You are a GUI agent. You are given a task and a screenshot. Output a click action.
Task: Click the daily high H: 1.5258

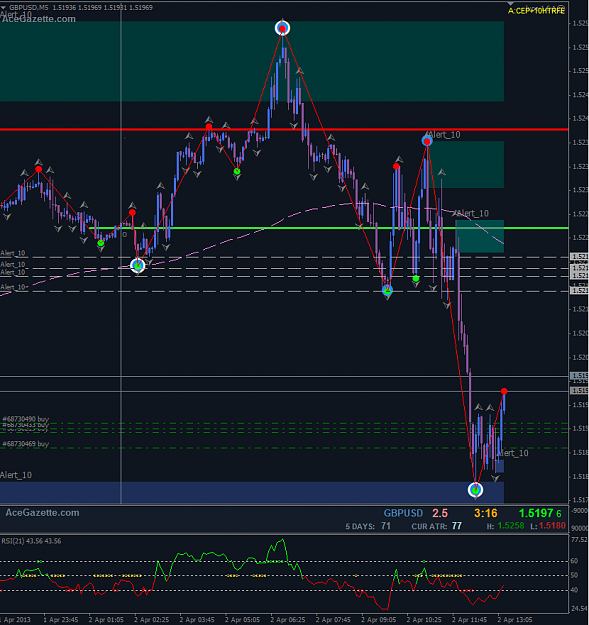(x=505, y=526)
